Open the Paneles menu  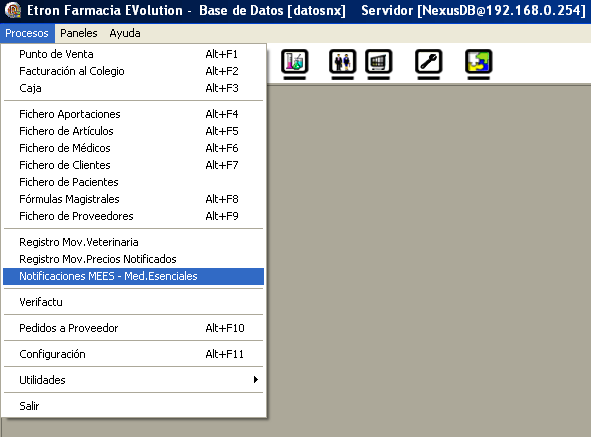pos(79,33)
